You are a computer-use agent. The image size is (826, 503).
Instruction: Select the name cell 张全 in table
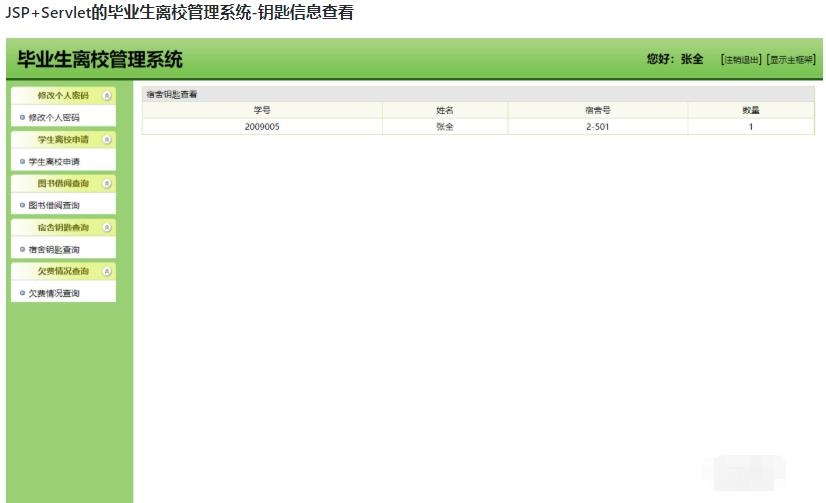pos(445,126)
